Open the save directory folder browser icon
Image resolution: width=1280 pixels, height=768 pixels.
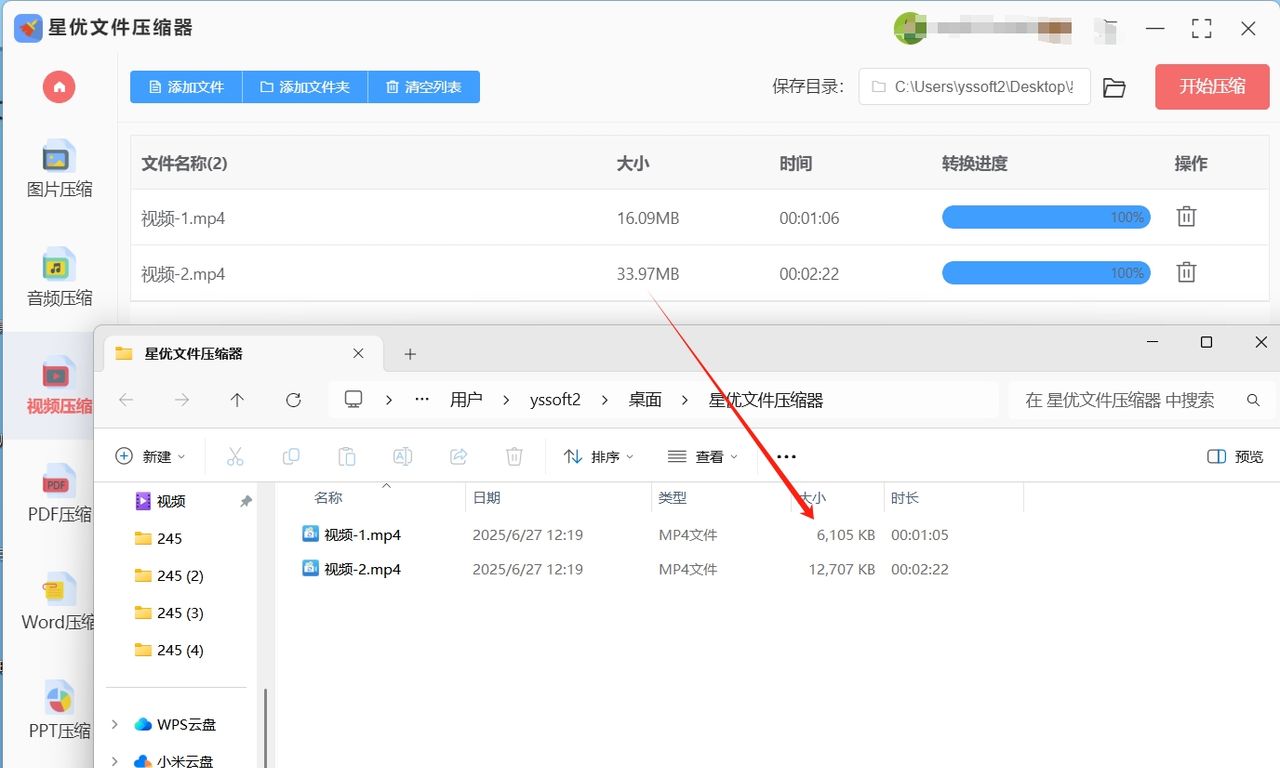(x=1114, y=87)
